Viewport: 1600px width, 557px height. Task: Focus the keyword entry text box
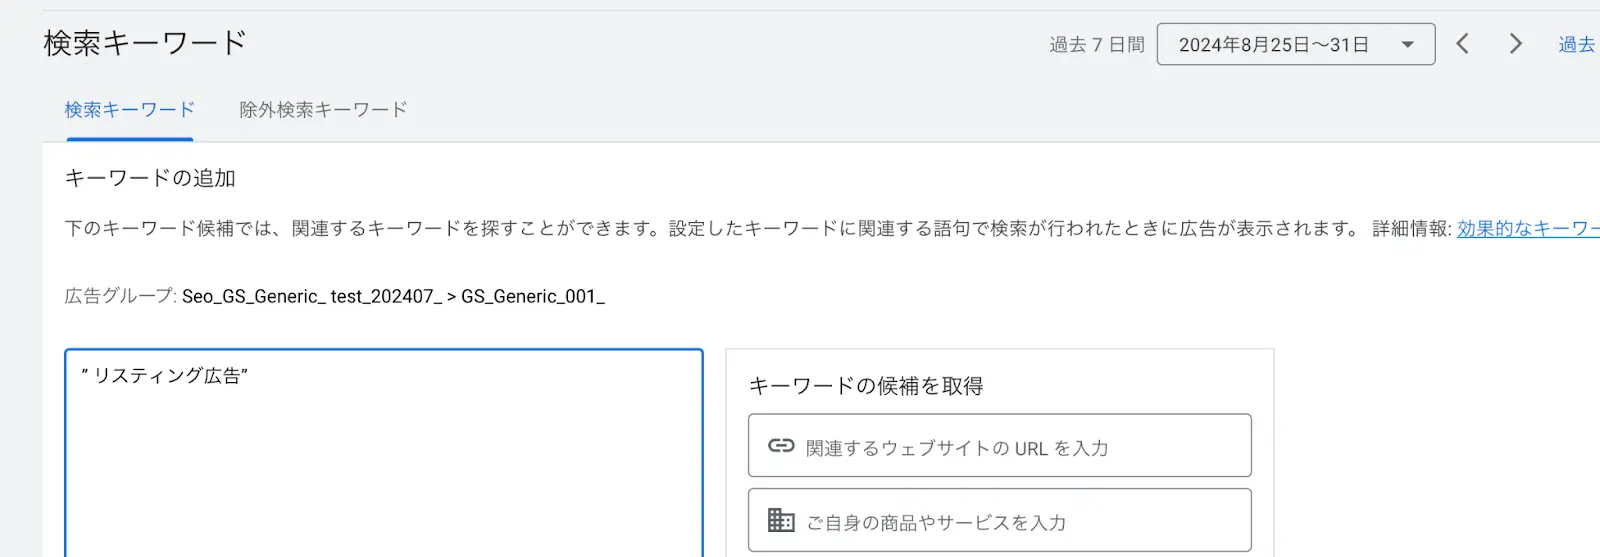click(384, 460)
